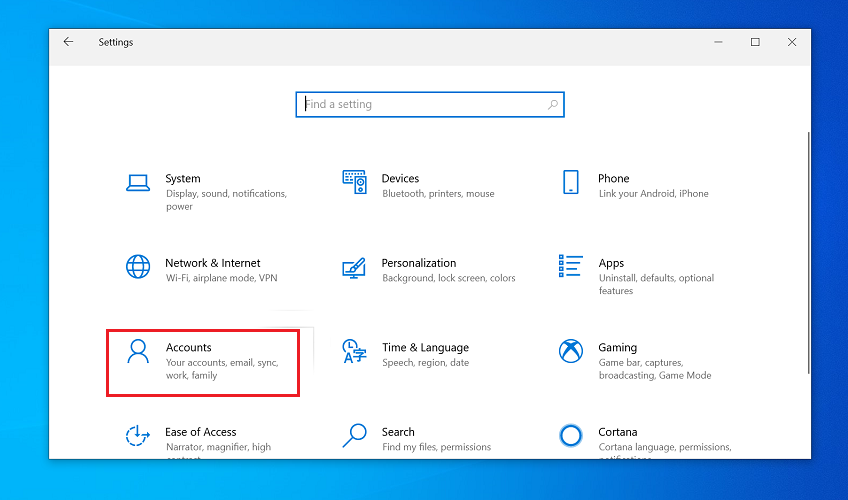Open the Cortana circle icon
This screenshot has height=500, width=848.
(x=571, y=436)
